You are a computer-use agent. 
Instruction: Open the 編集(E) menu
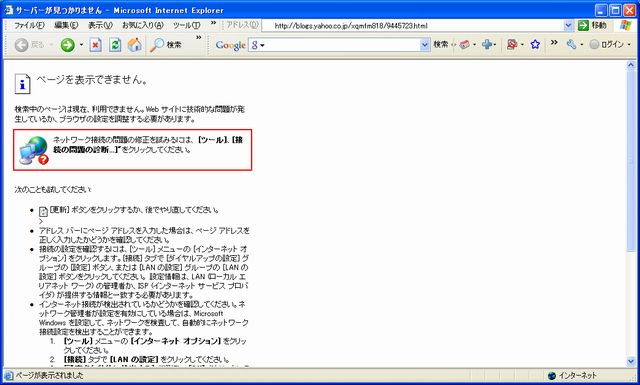(x=66, y=25)
